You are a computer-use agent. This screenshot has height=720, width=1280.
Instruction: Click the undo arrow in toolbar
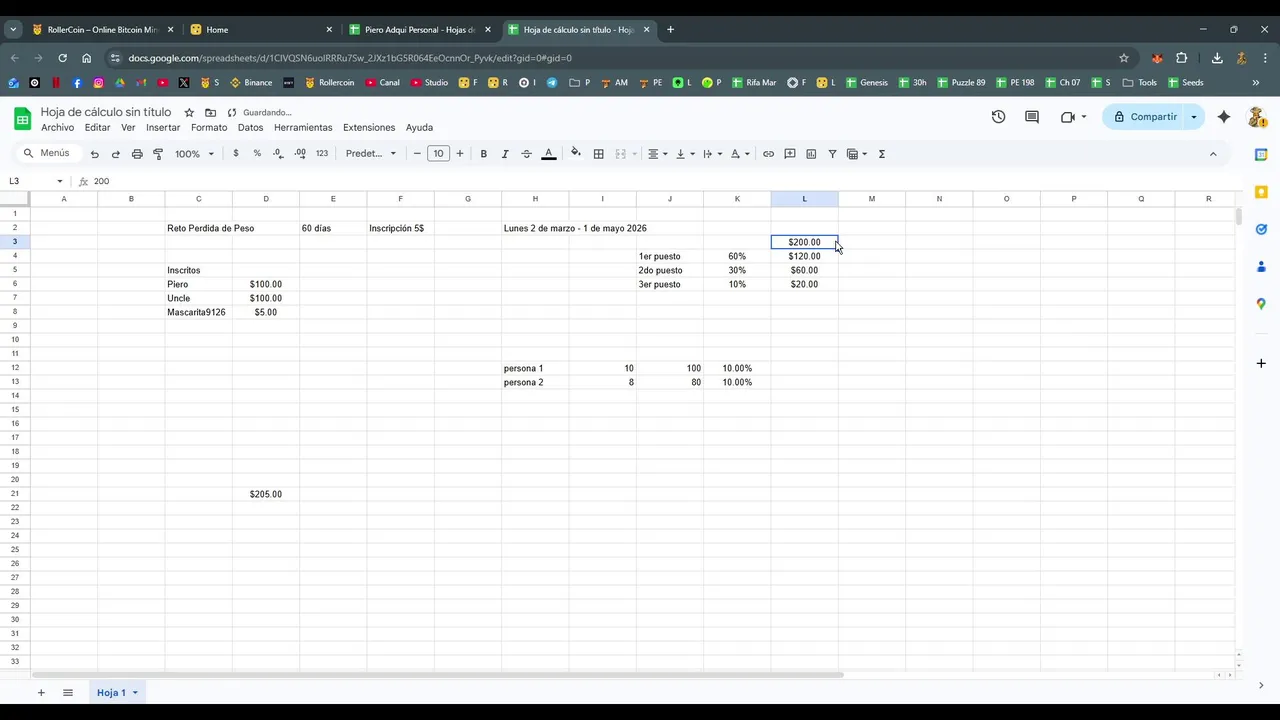[94, 154]
